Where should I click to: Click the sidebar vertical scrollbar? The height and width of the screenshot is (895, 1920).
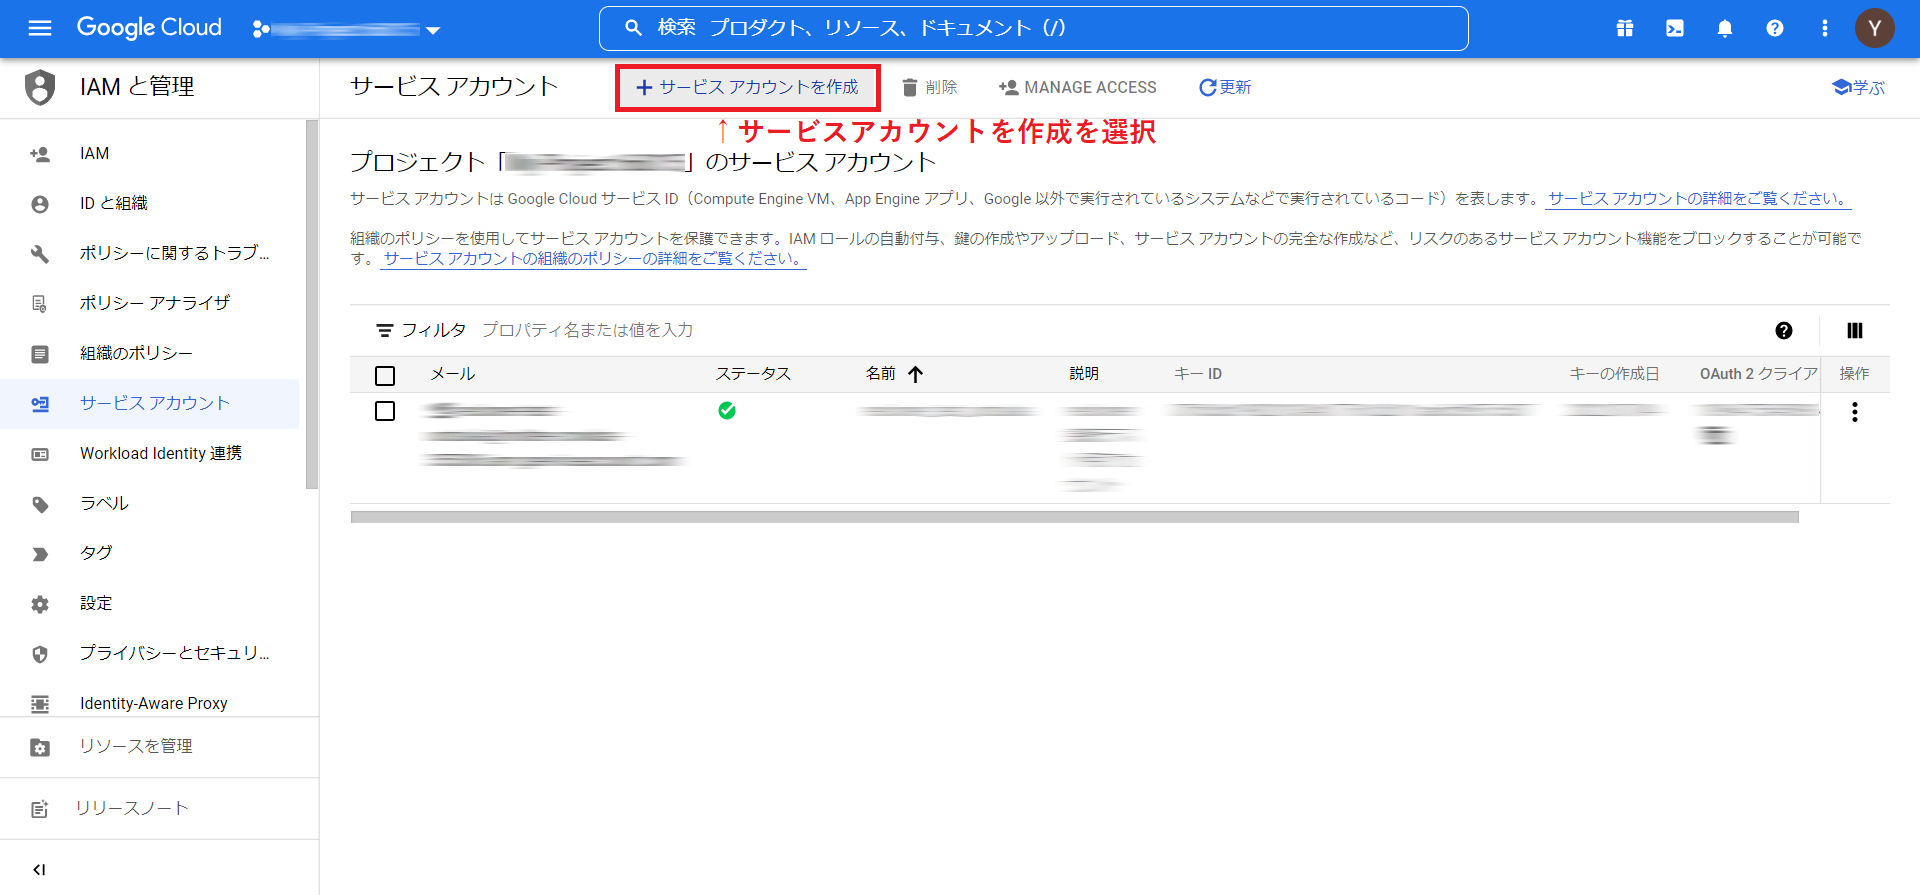[312, 305]
